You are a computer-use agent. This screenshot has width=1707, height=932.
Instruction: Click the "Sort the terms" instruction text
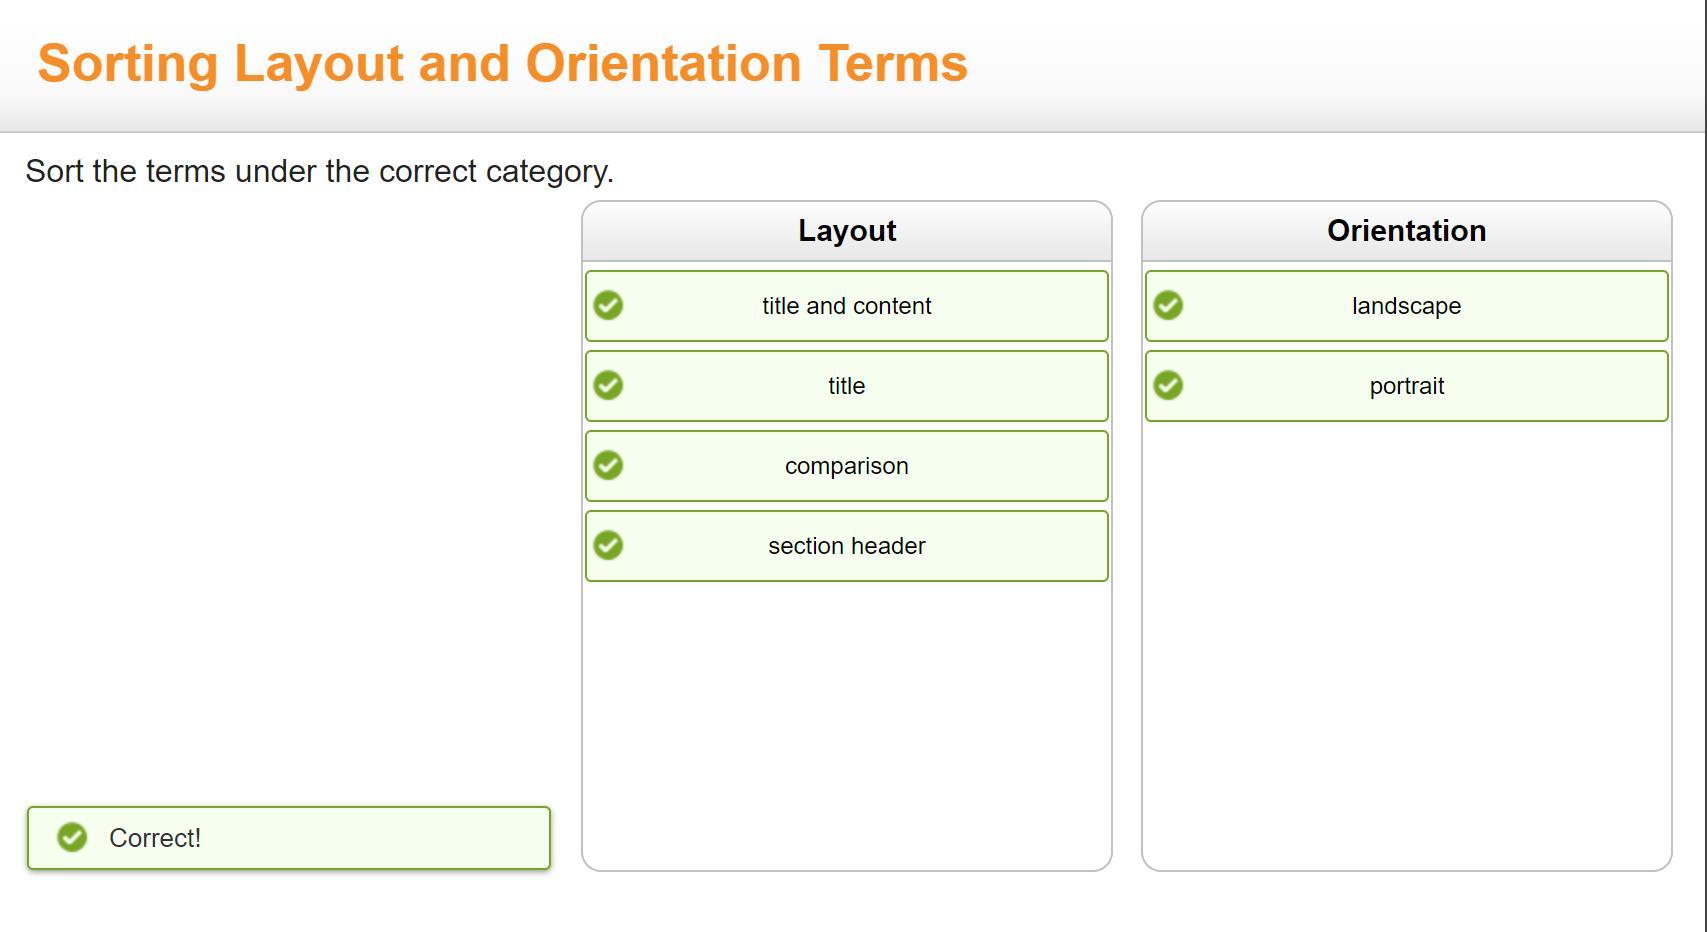pos(319,171)
